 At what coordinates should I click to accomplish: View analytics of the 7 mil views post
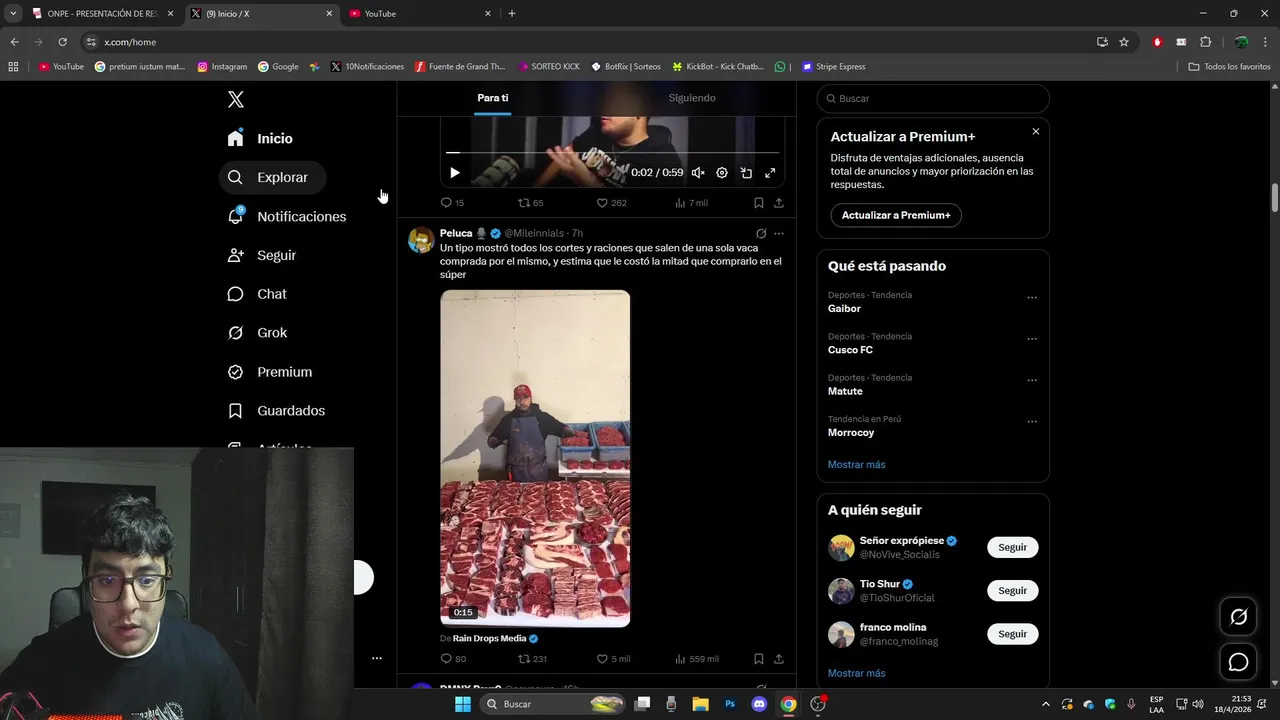point(691,203)
